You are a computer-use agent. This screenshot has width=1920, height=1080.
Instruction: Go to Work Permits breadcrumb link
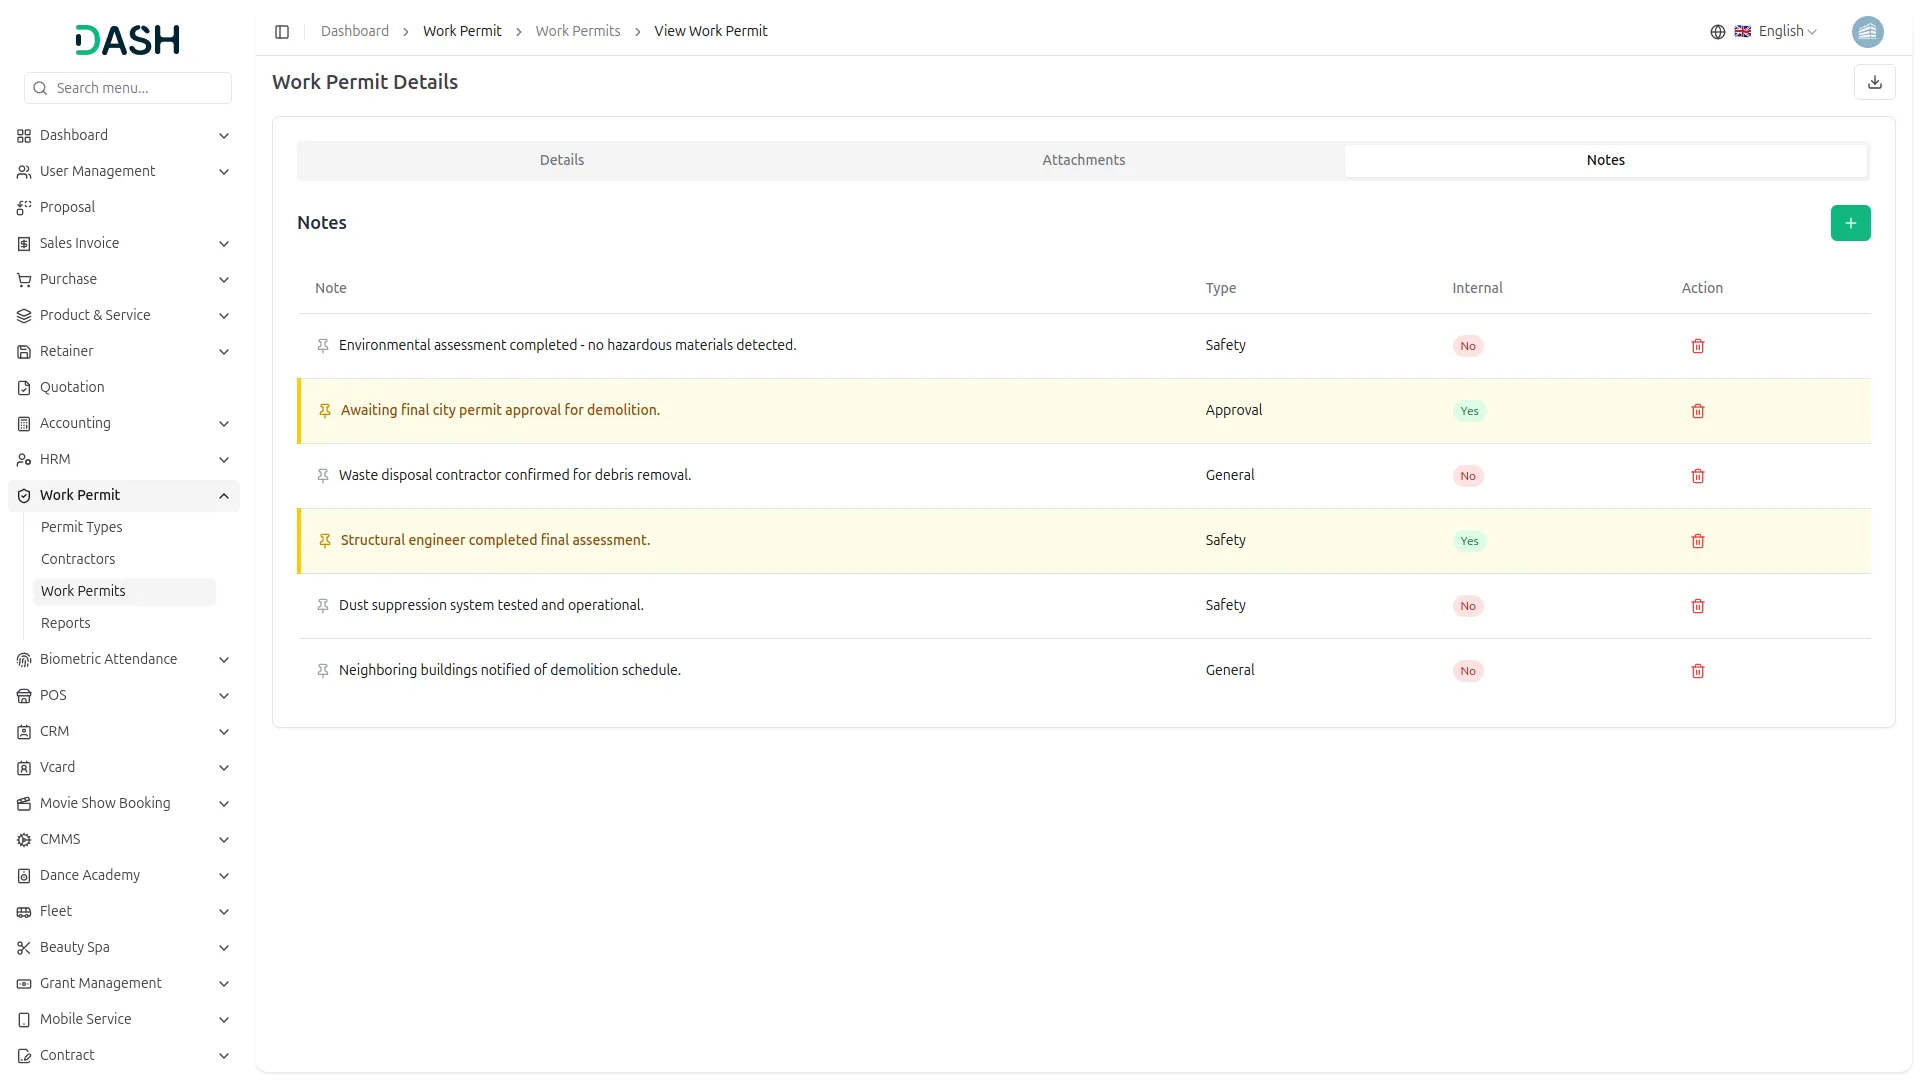(577, 32)
